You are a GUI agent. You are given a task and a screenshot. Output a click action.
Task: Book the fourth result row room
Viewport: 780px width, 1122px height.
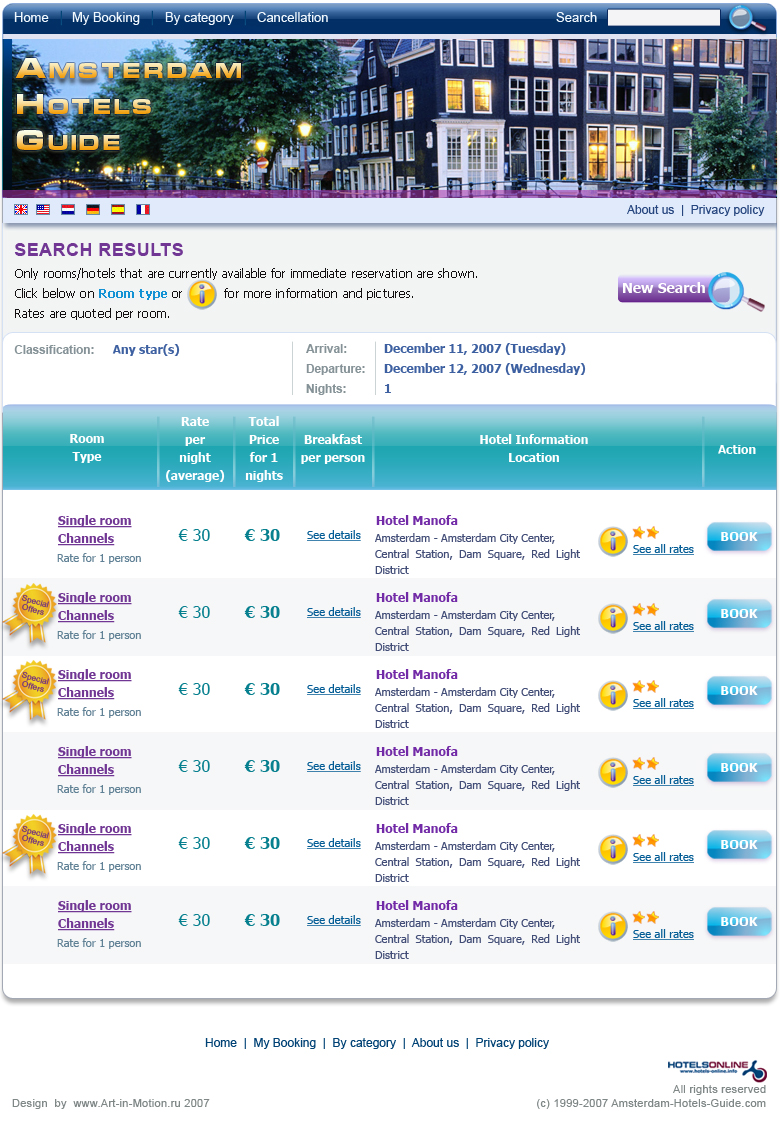point(738,768)
